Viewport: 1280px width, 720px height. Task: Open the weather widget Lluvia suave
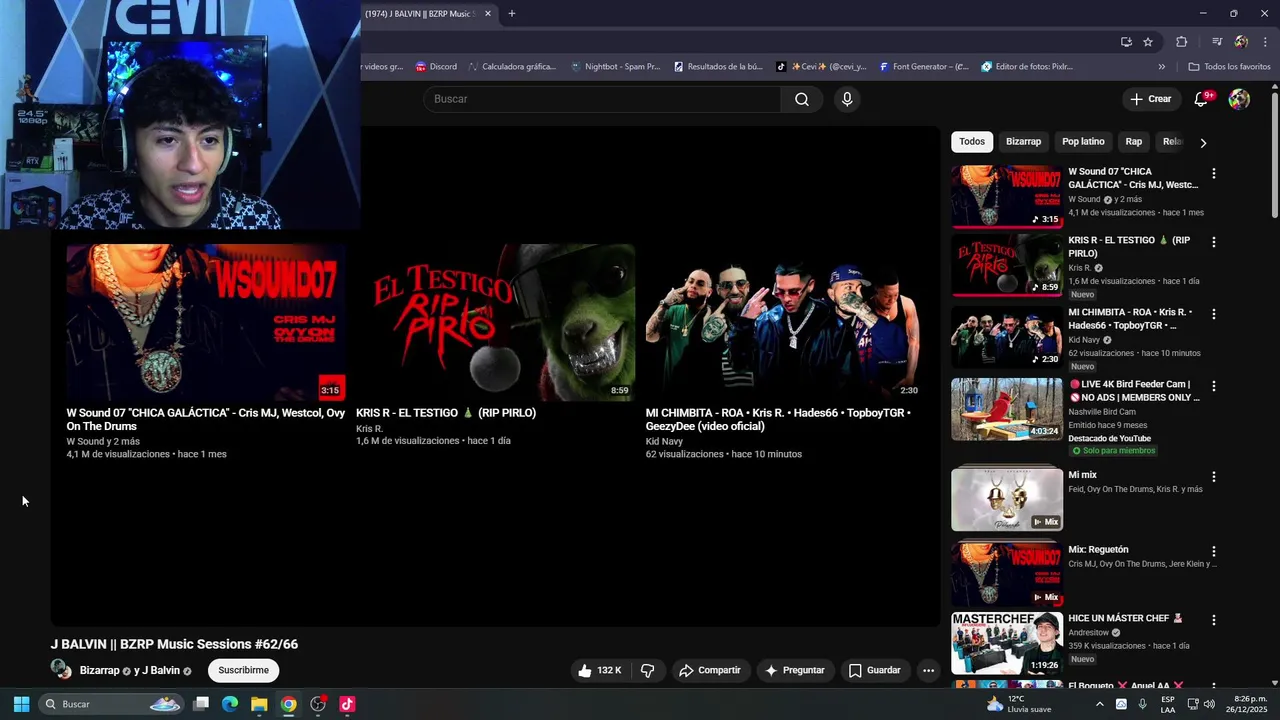coord(1019,704)
